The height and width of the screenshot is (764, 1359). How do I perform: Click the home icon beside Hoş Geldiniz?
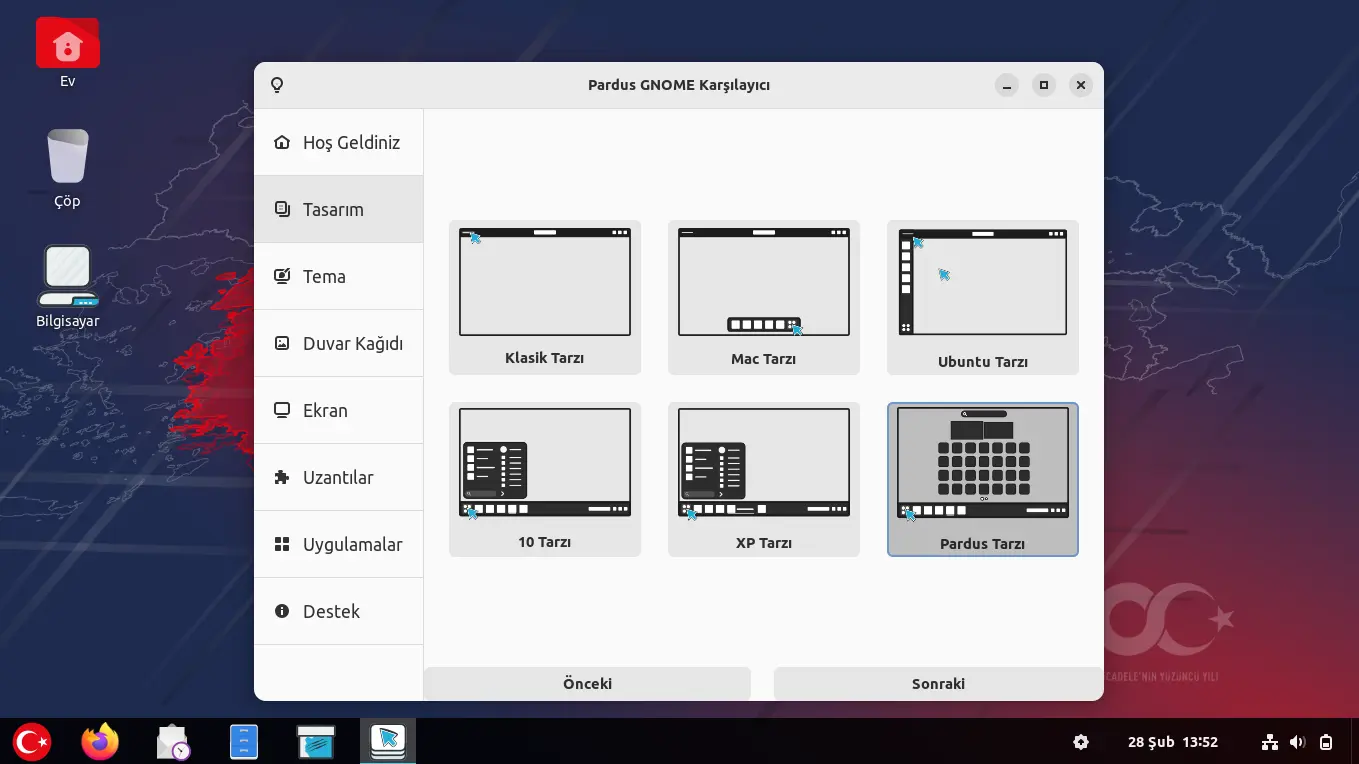[282, 142]
